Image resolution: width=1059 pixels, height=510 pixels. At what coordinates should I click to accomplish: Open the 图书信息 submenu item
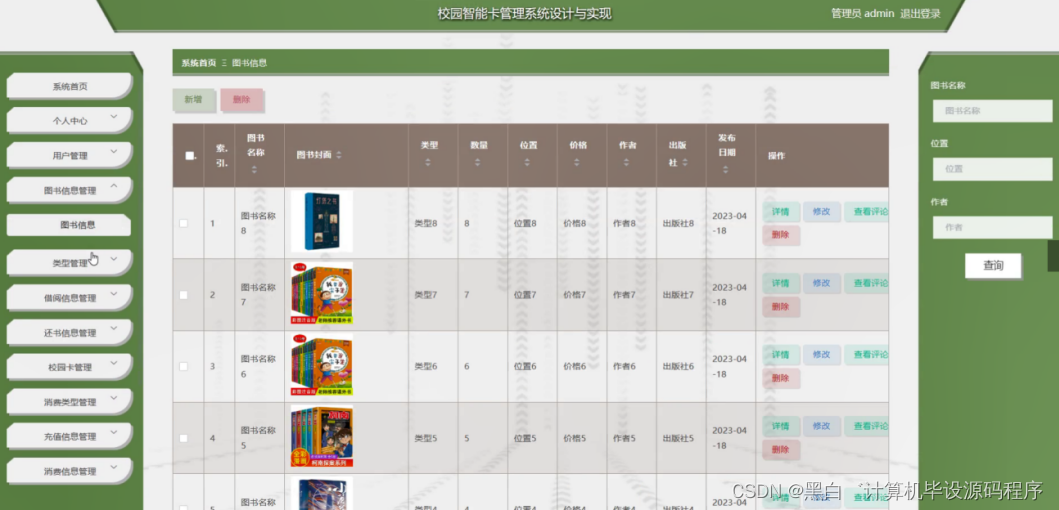coord(69,225)
